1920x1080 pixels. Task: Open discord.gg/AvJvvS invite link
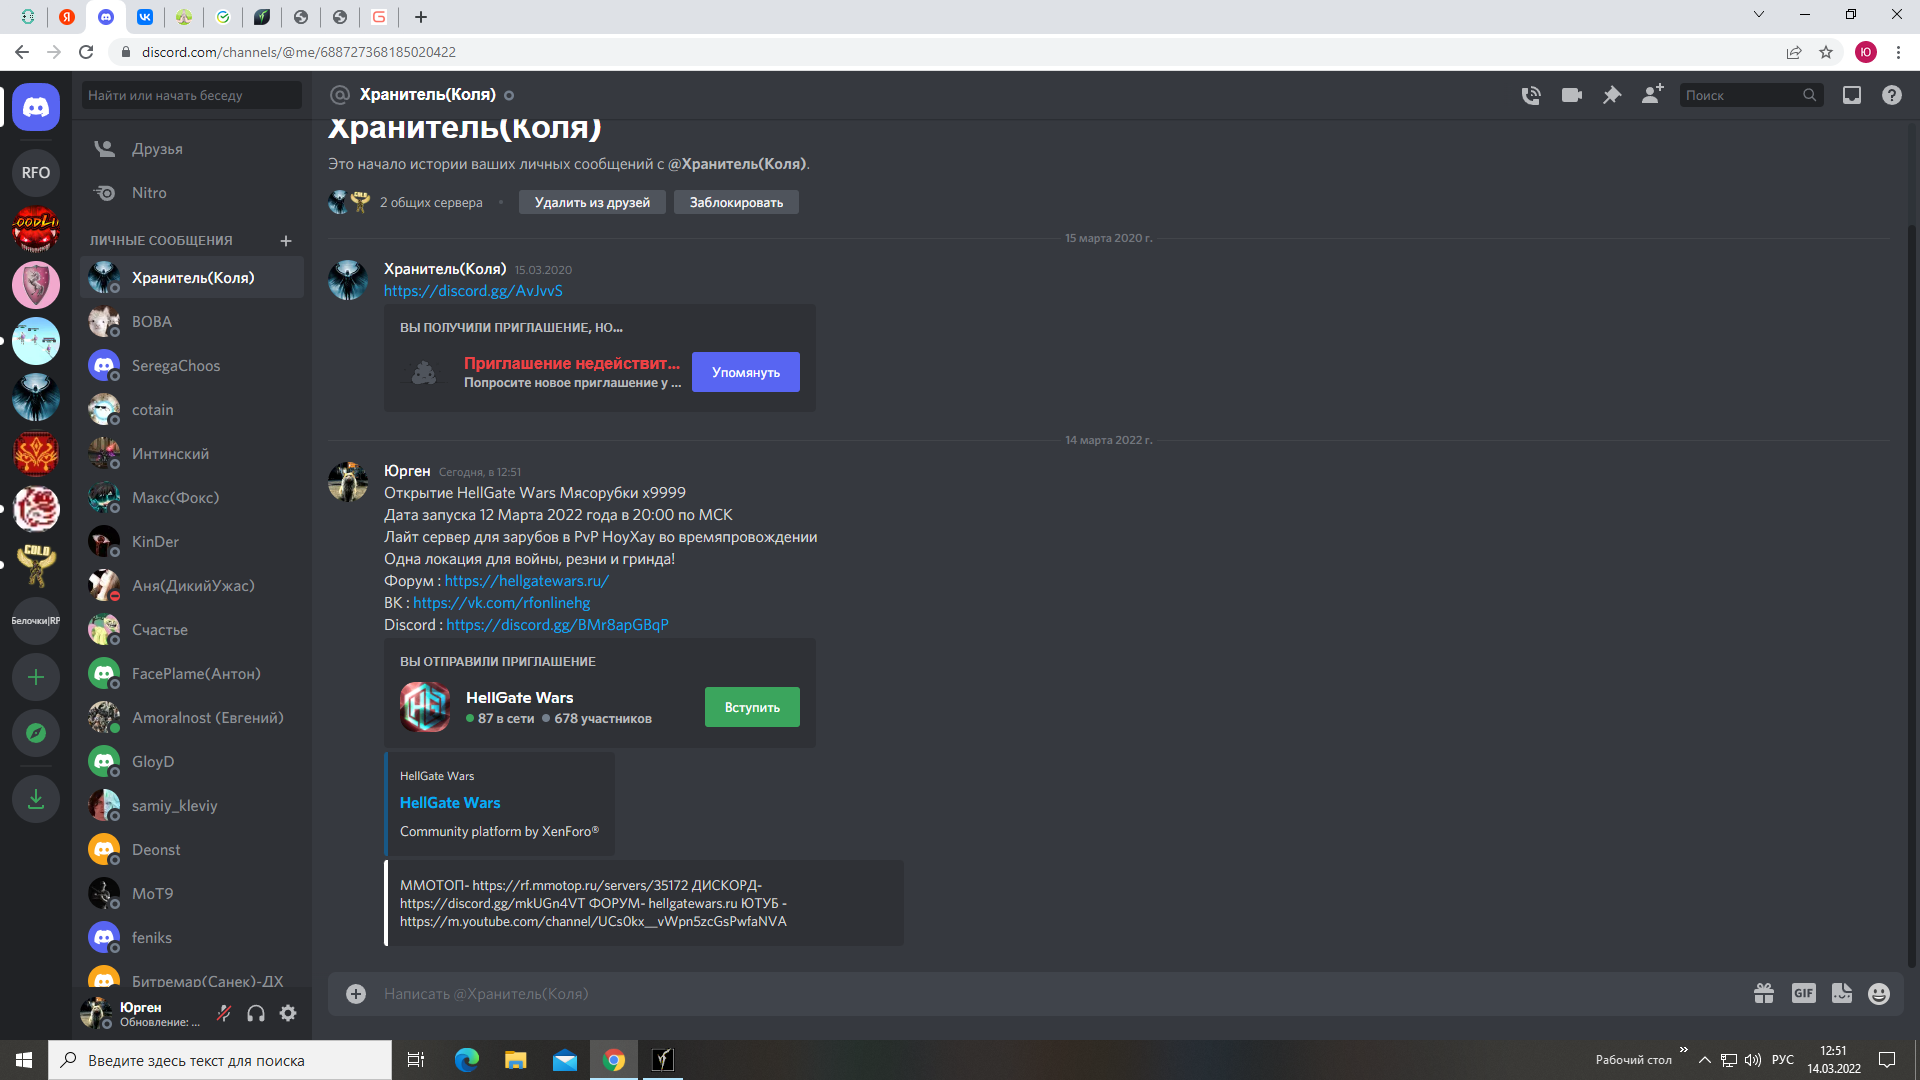point(473,291)
